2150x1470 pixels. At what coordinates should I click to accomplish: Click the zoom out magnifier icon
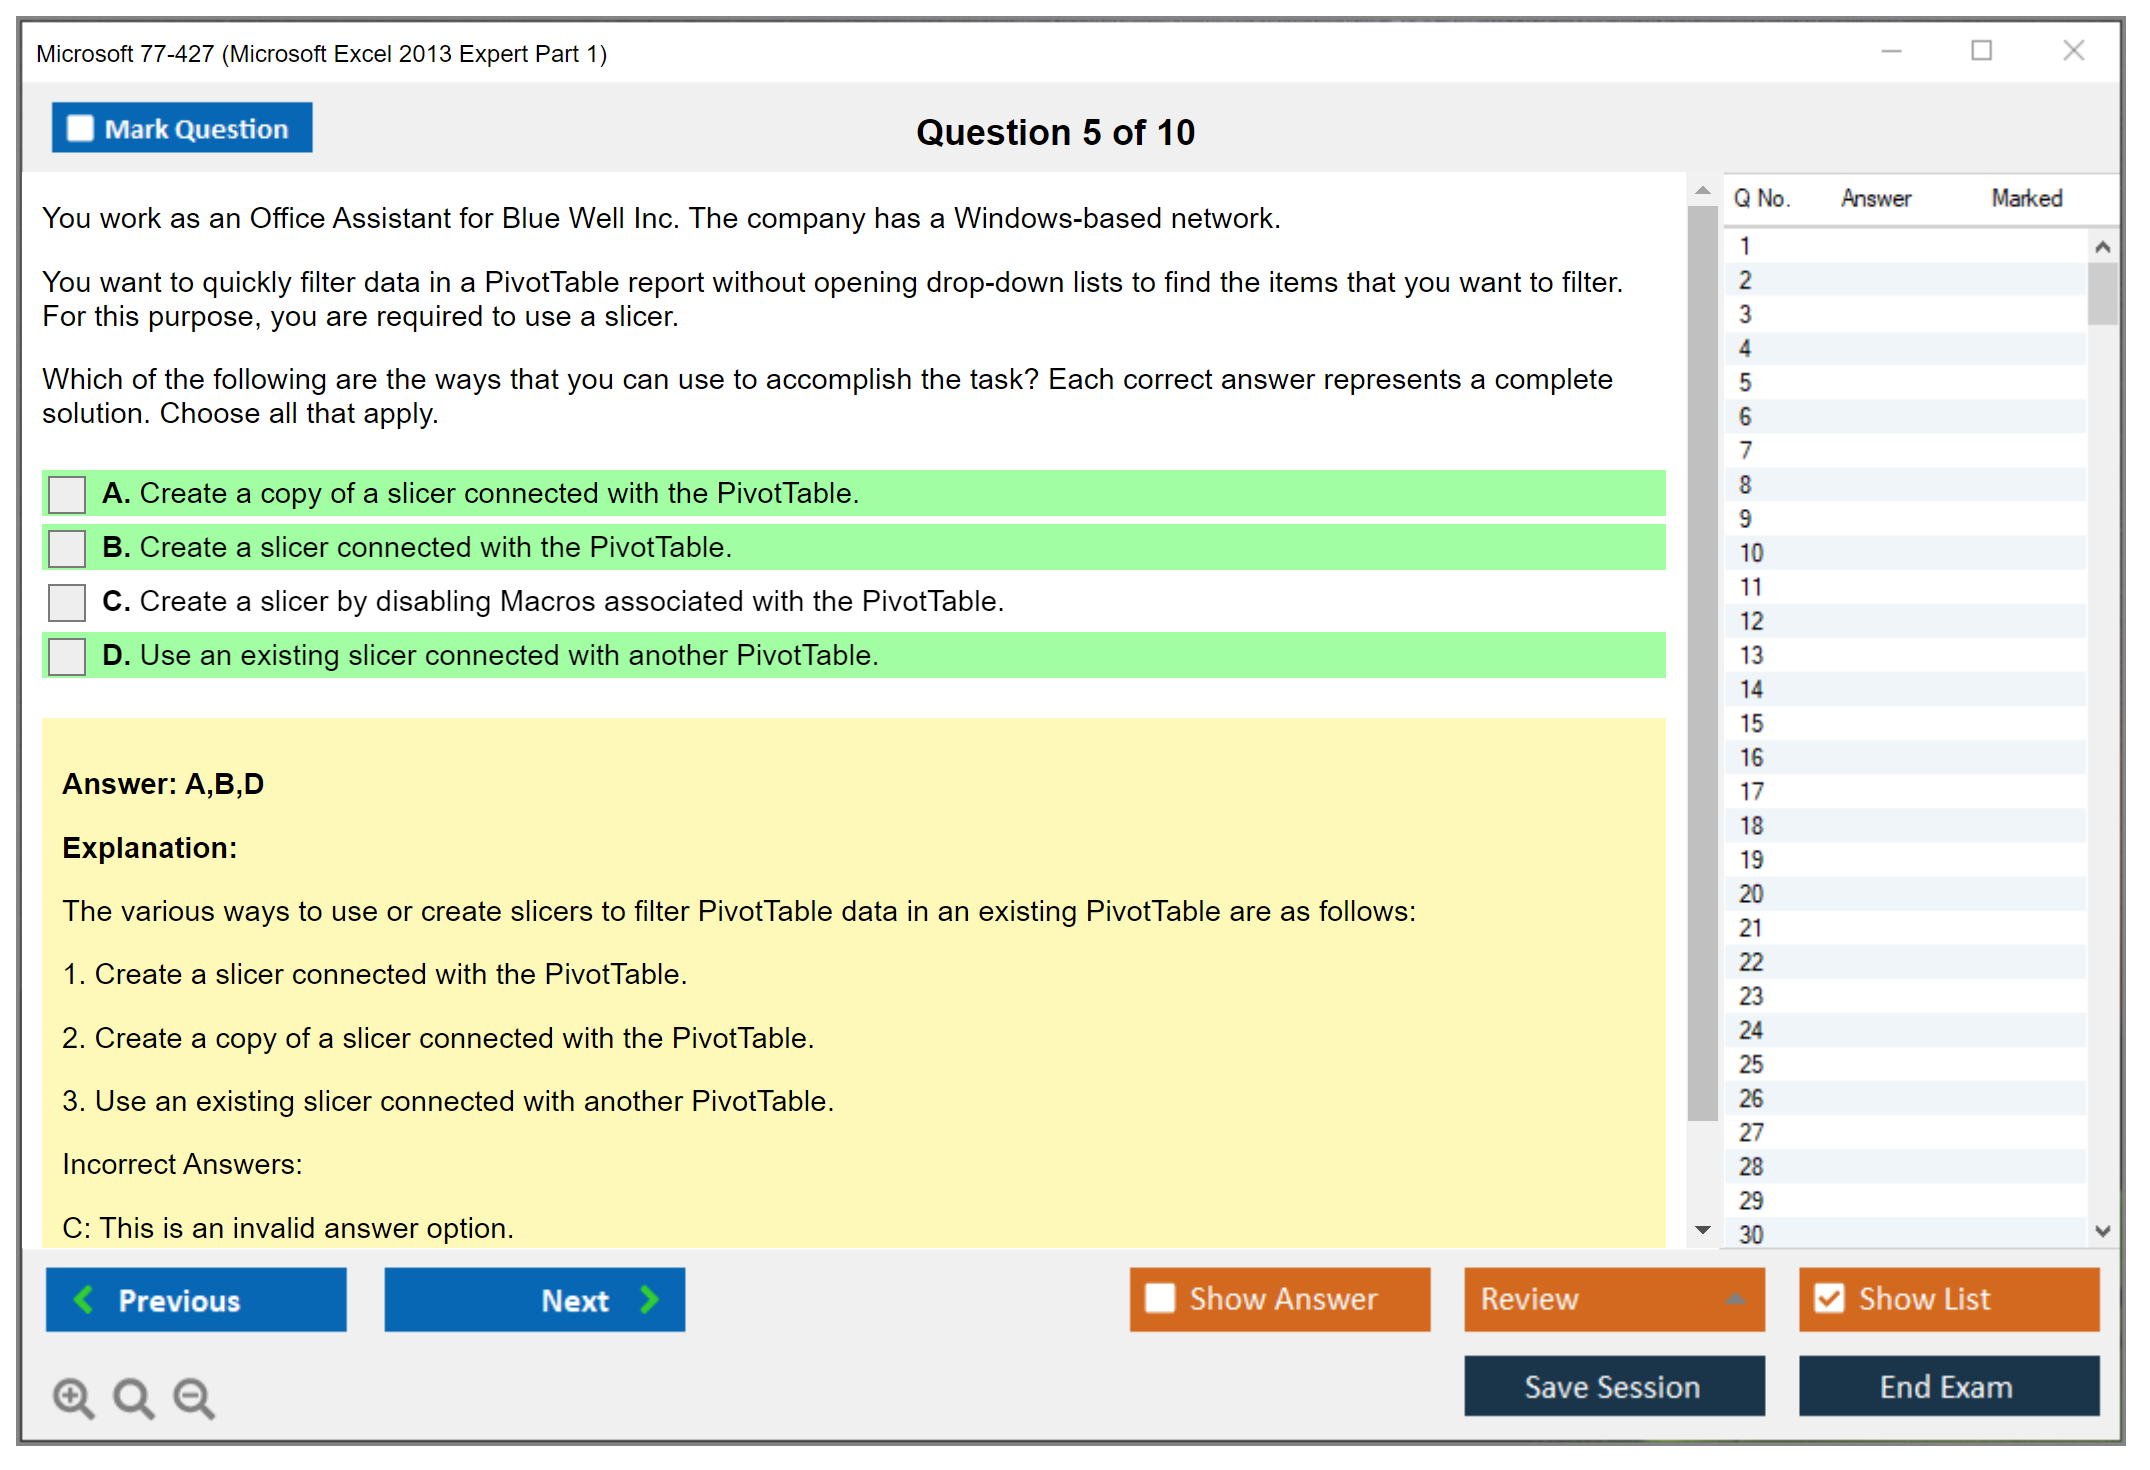tap(194, 1397)
